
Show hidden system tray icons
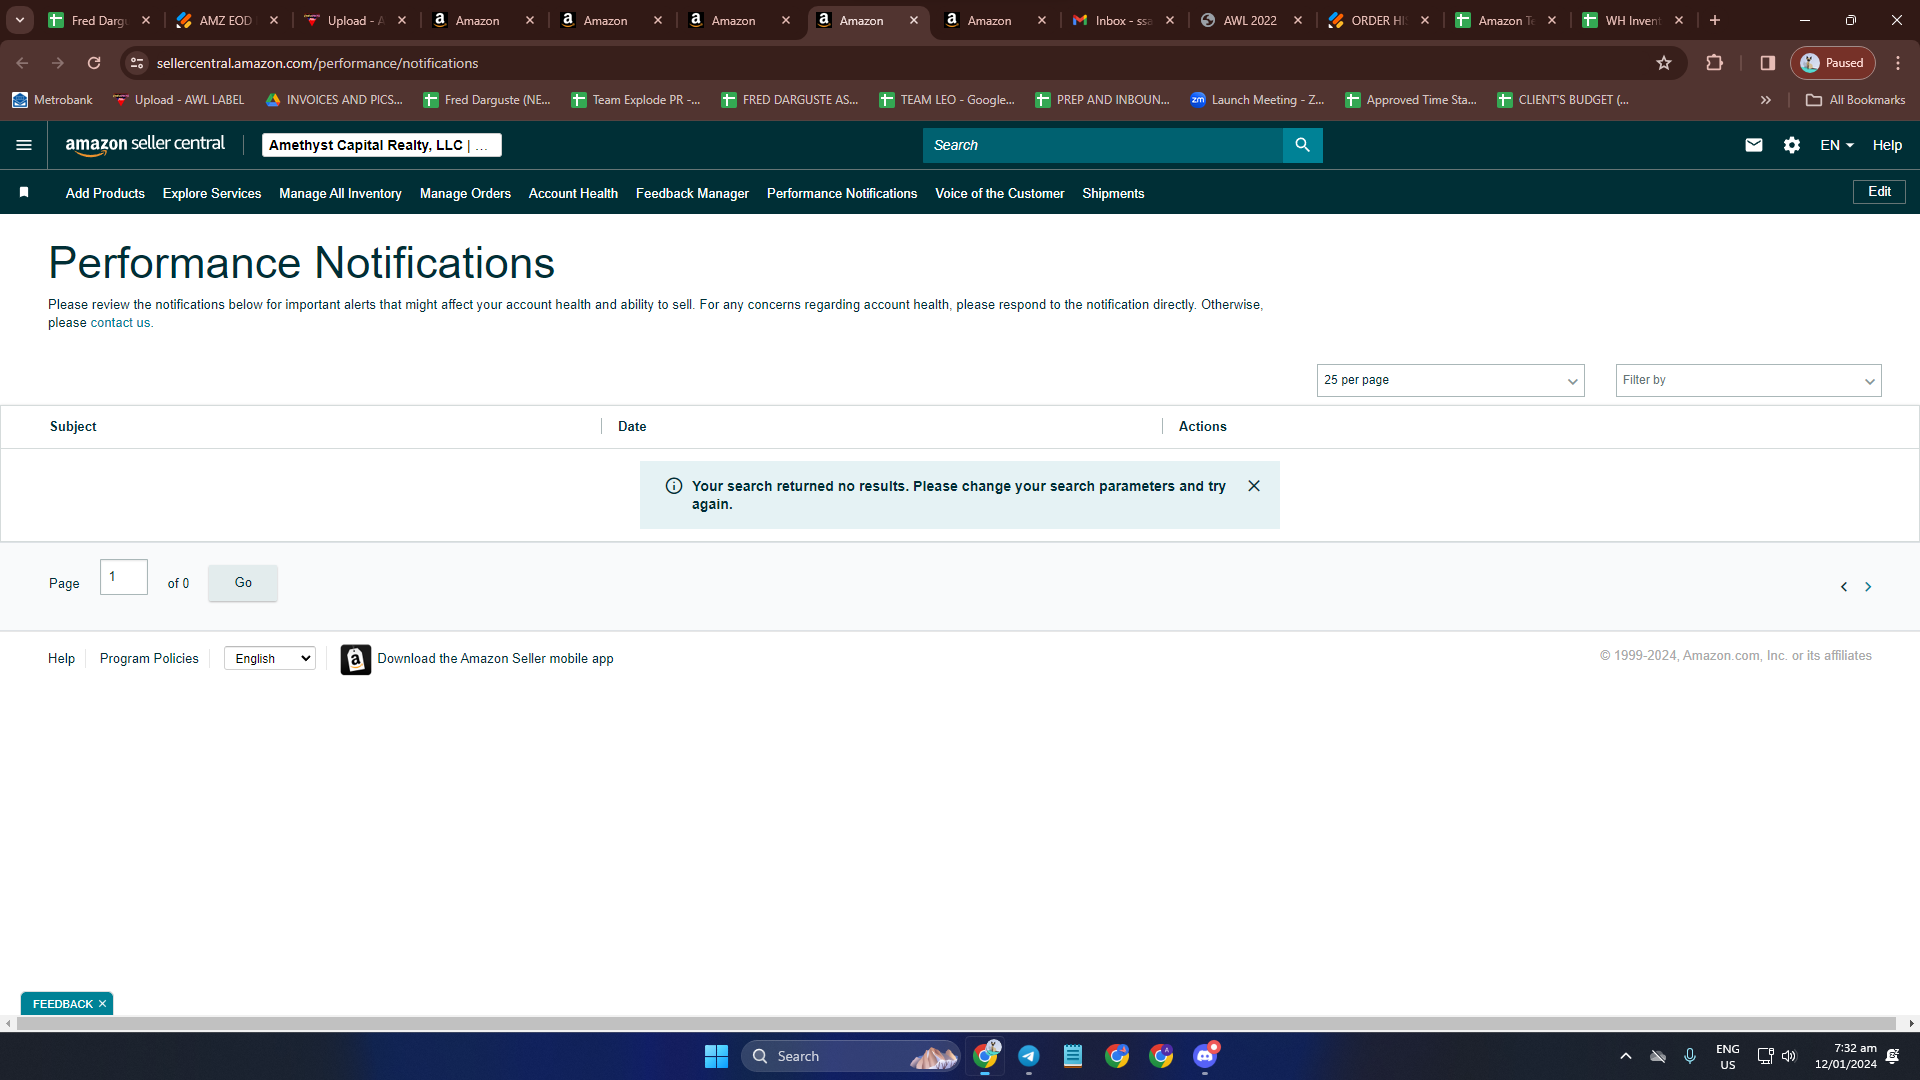pyautogui.click(x=1626, y=1056)
